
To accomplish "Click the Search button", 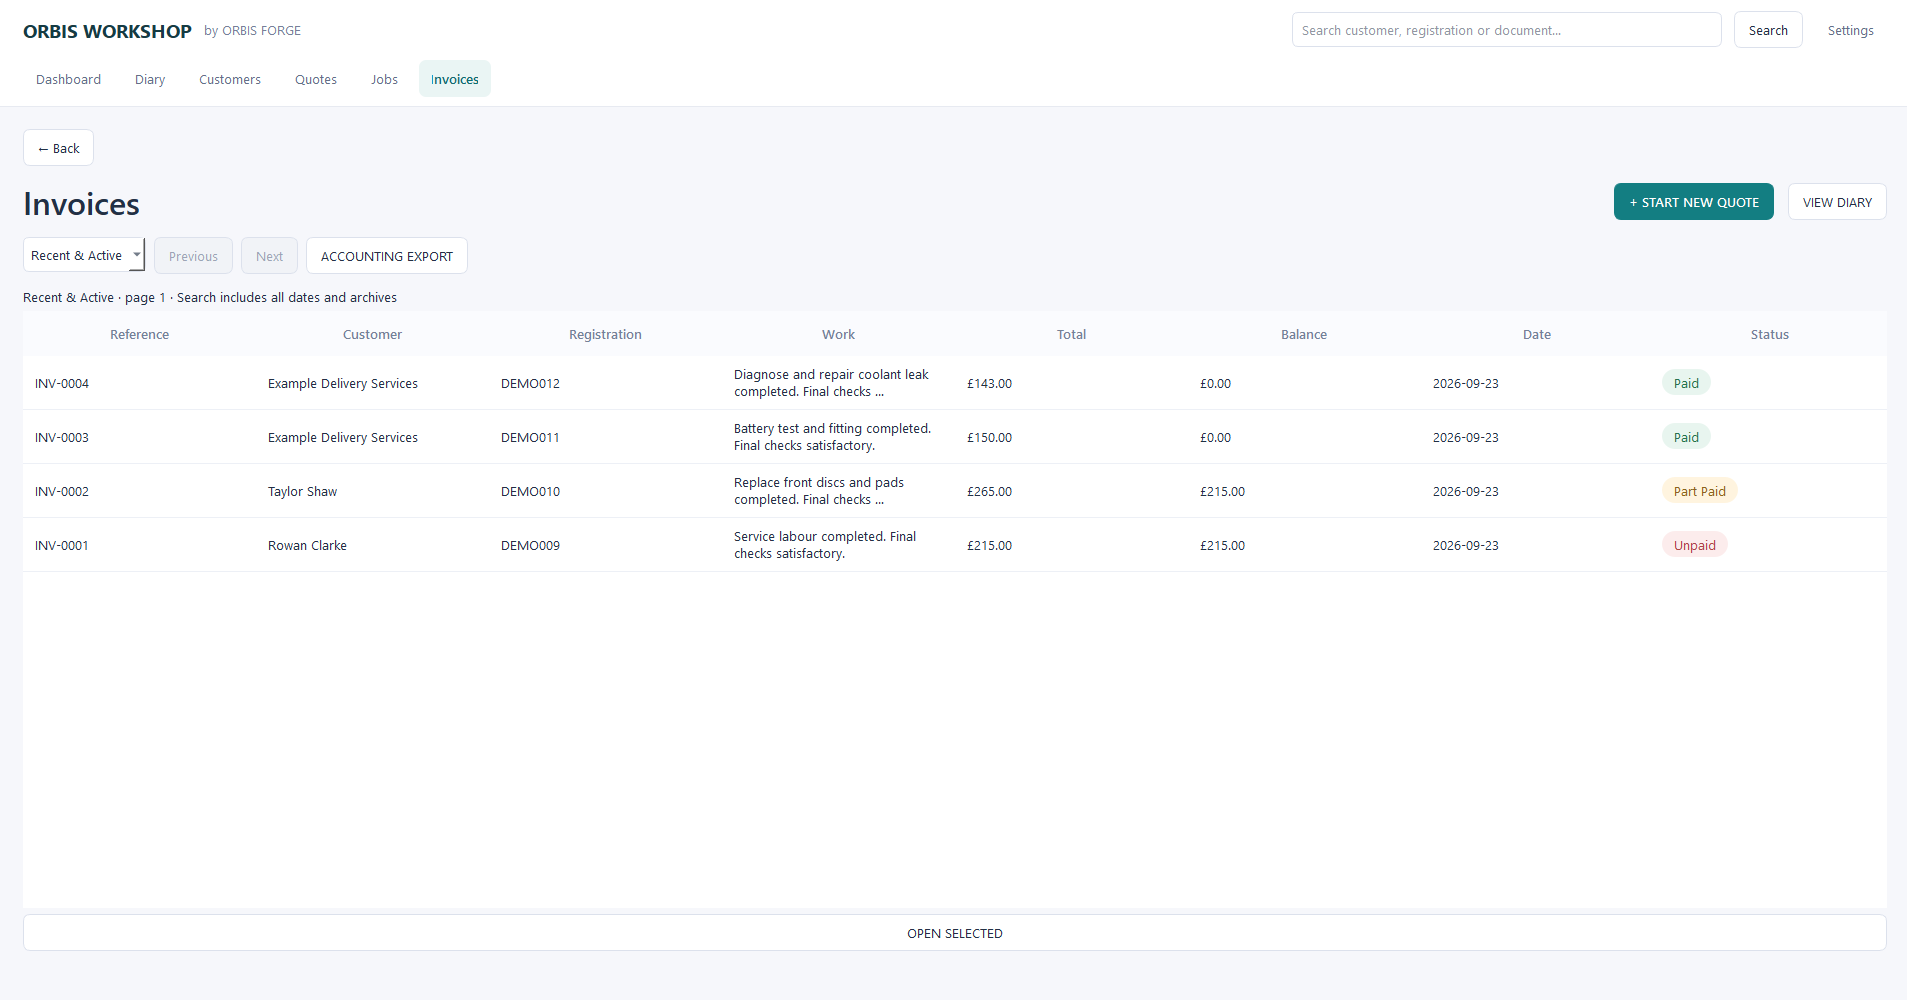I will (x=1768, y=30).
